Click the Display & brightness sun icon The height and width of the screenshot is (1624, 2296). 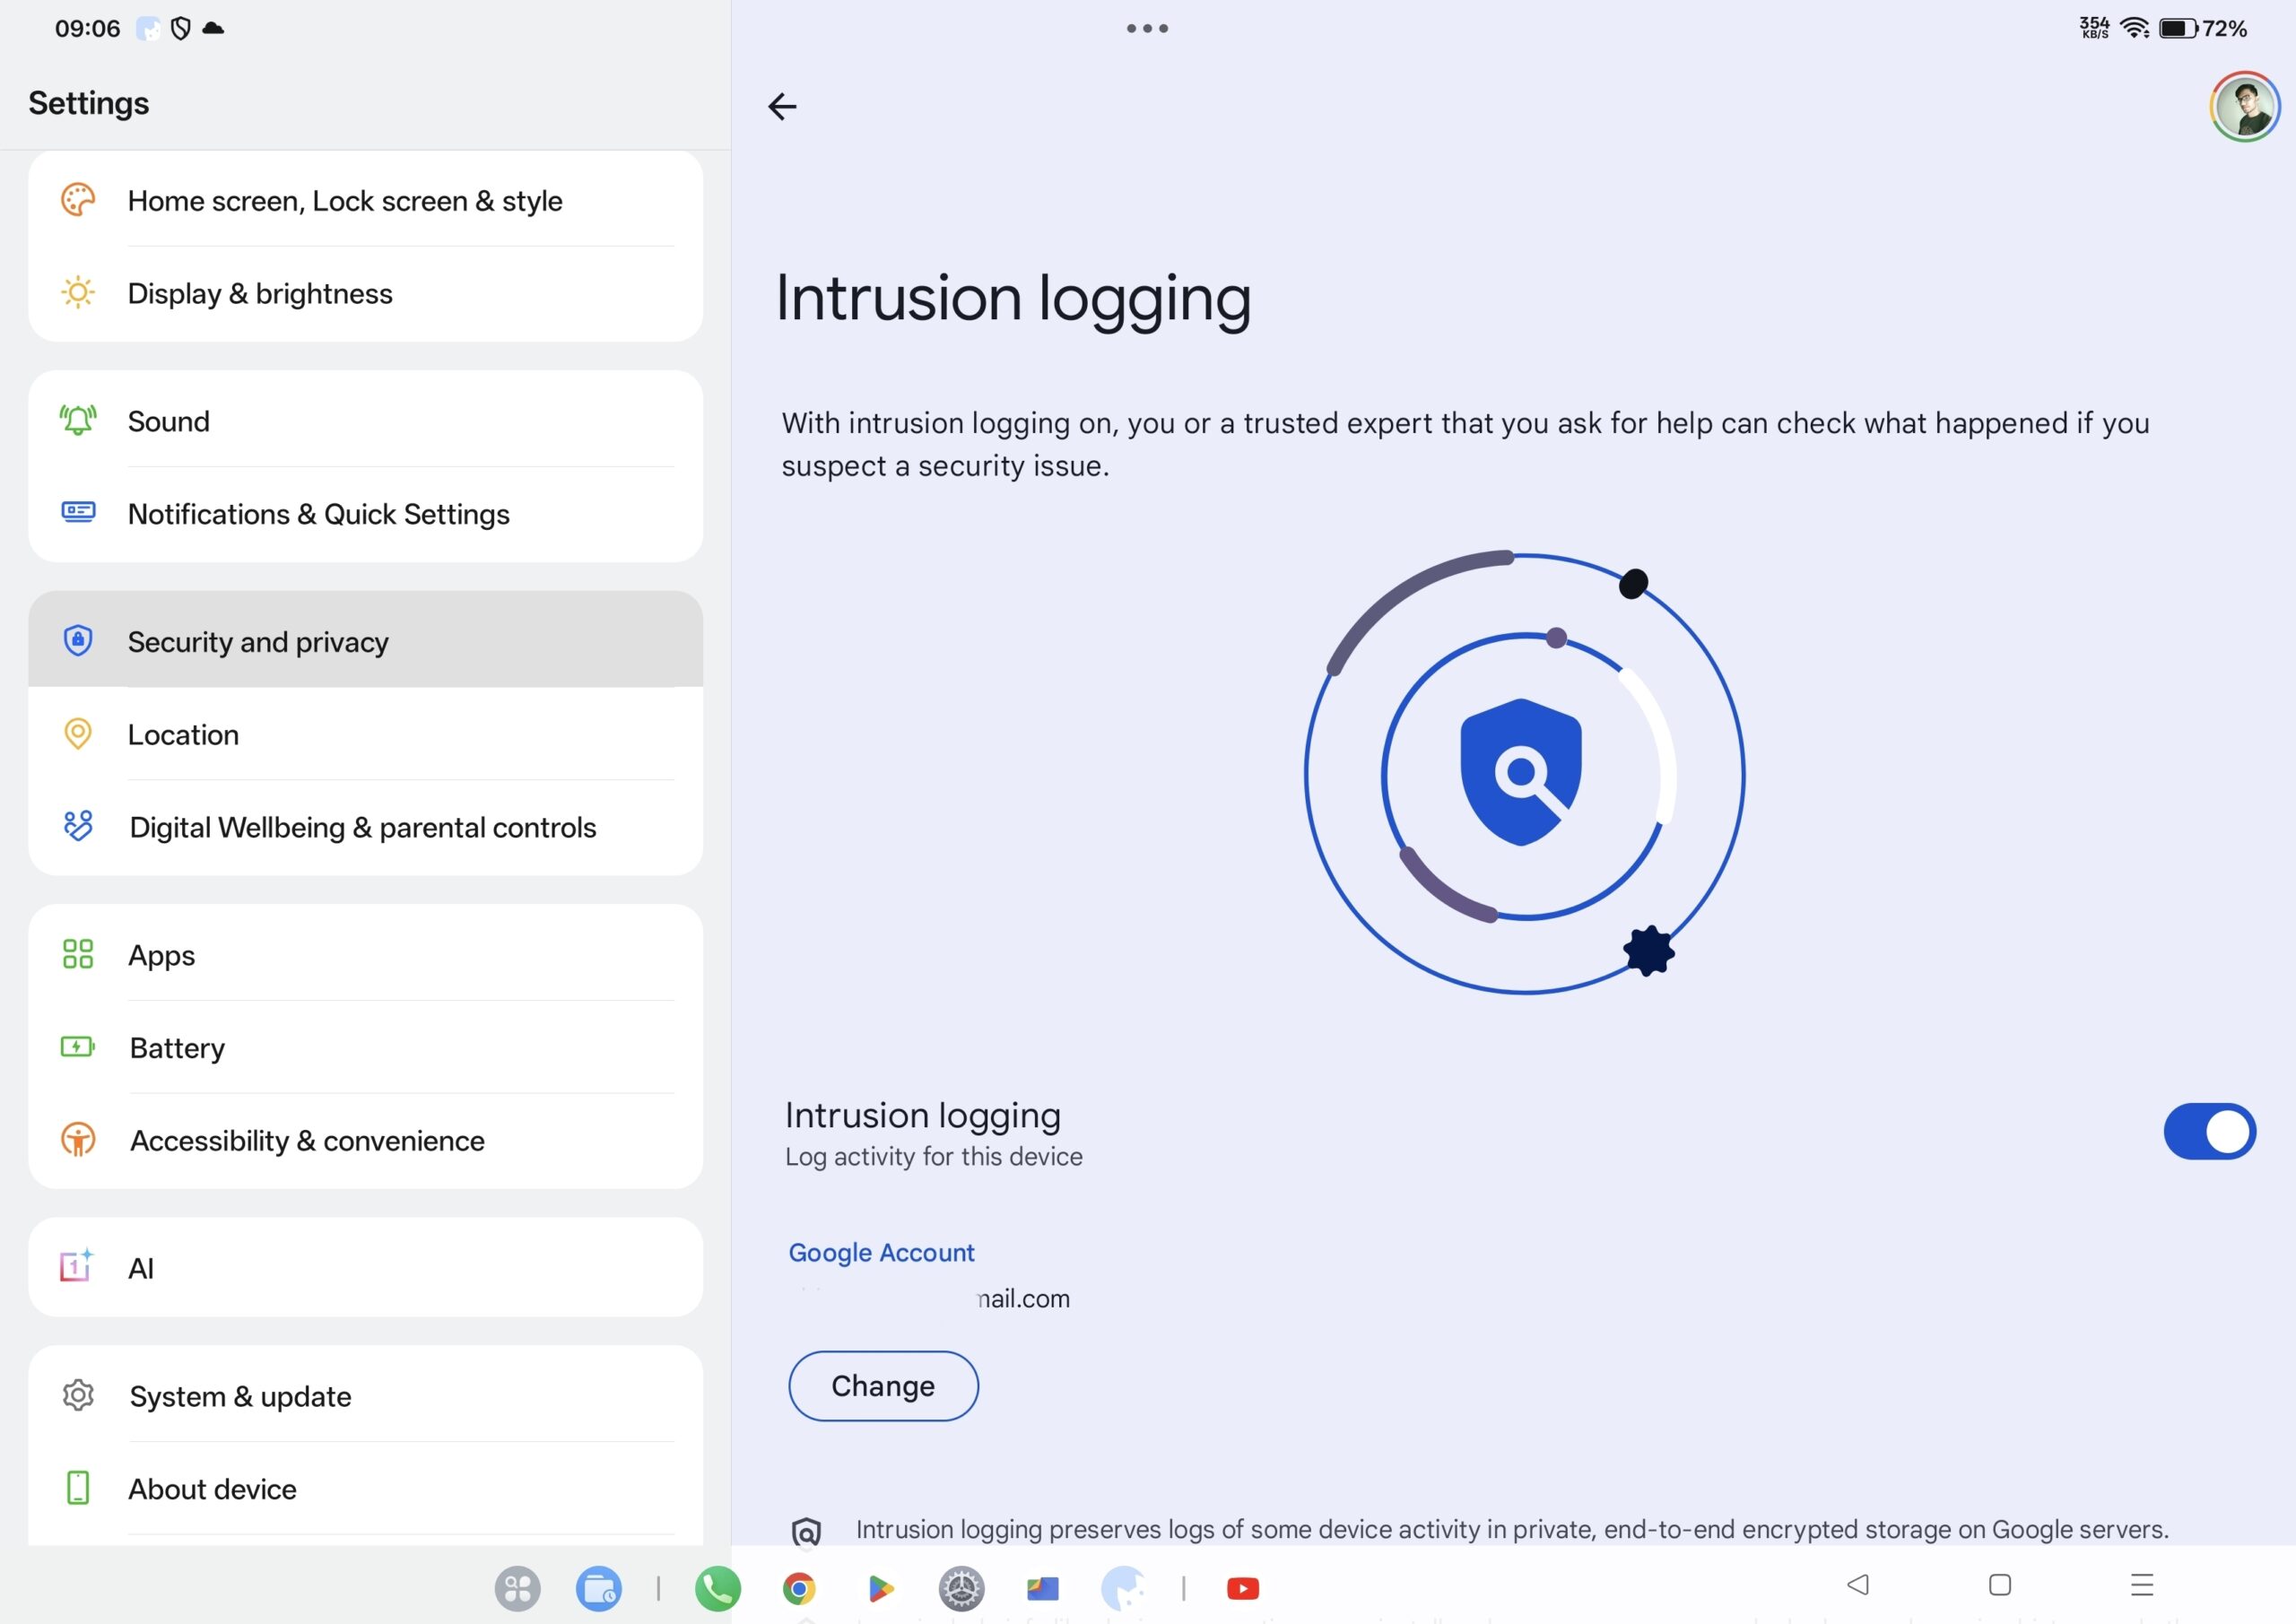77,293
